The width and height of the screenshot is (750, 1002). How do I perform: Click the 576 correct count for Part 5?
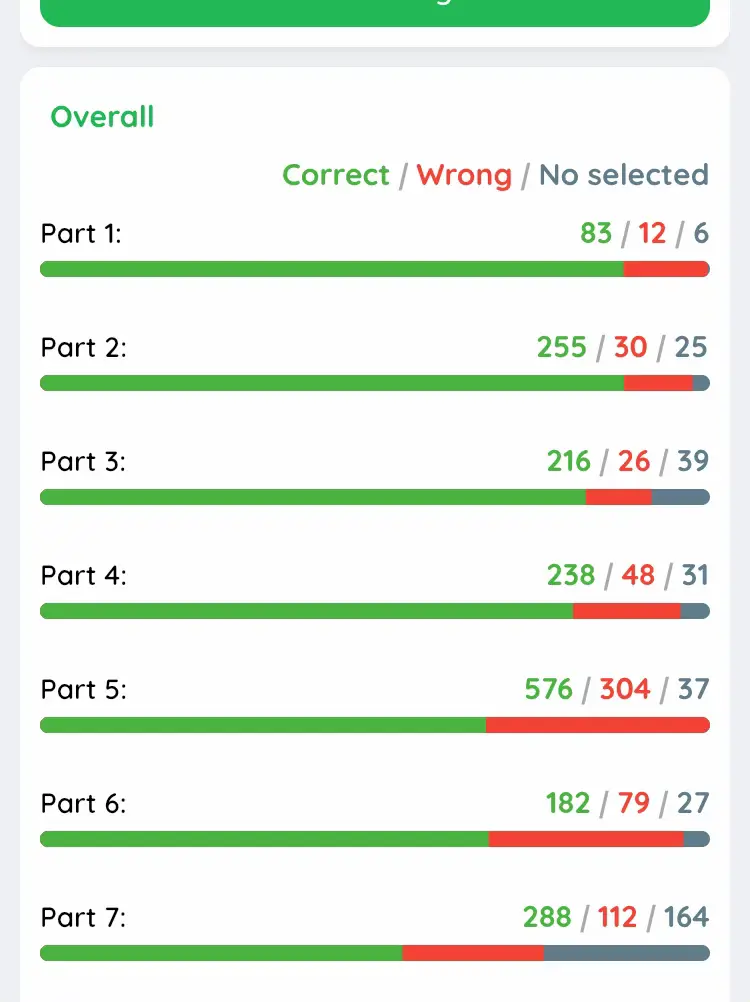(x=549, y=689)
